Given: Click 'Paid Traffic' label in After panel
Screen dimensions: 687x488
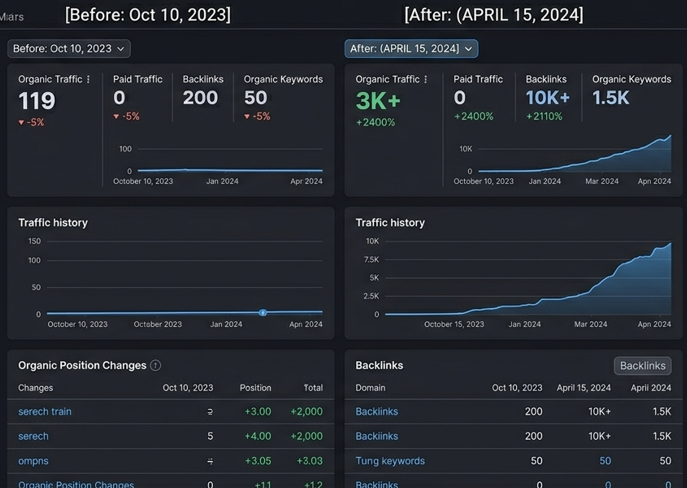Looking at the screenshot, I should (x=478, y=79).
